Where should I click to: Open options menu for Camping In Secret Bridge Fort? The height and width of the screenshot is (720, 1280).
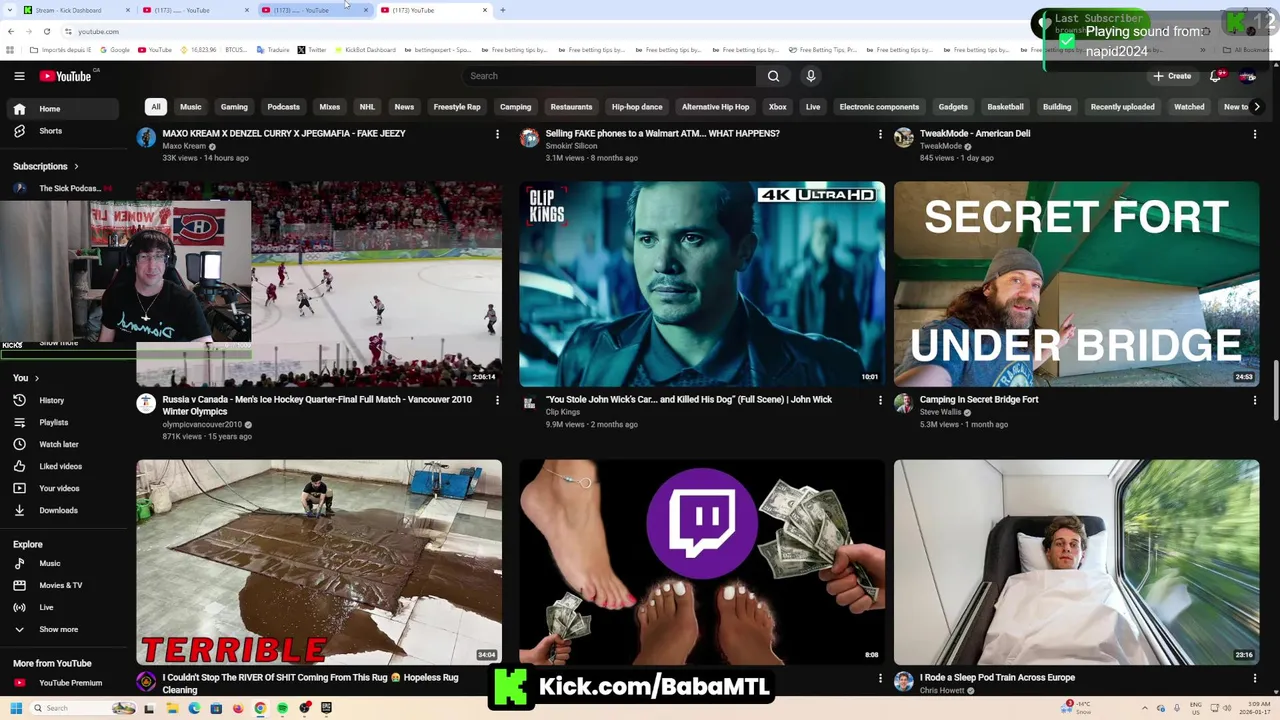[1255, 400]
